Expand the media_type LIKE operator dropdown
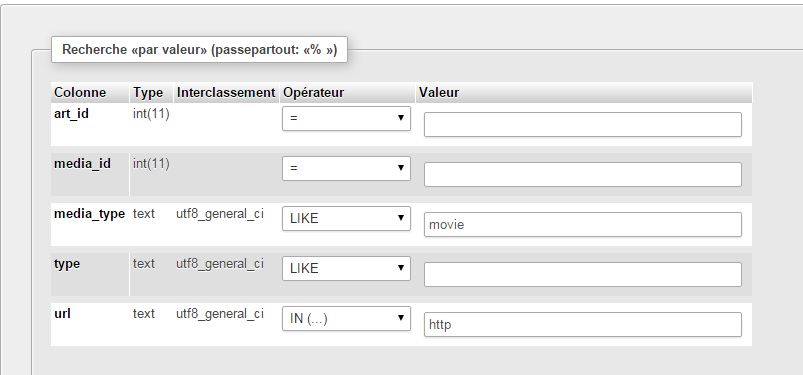 tap(346, 218)
